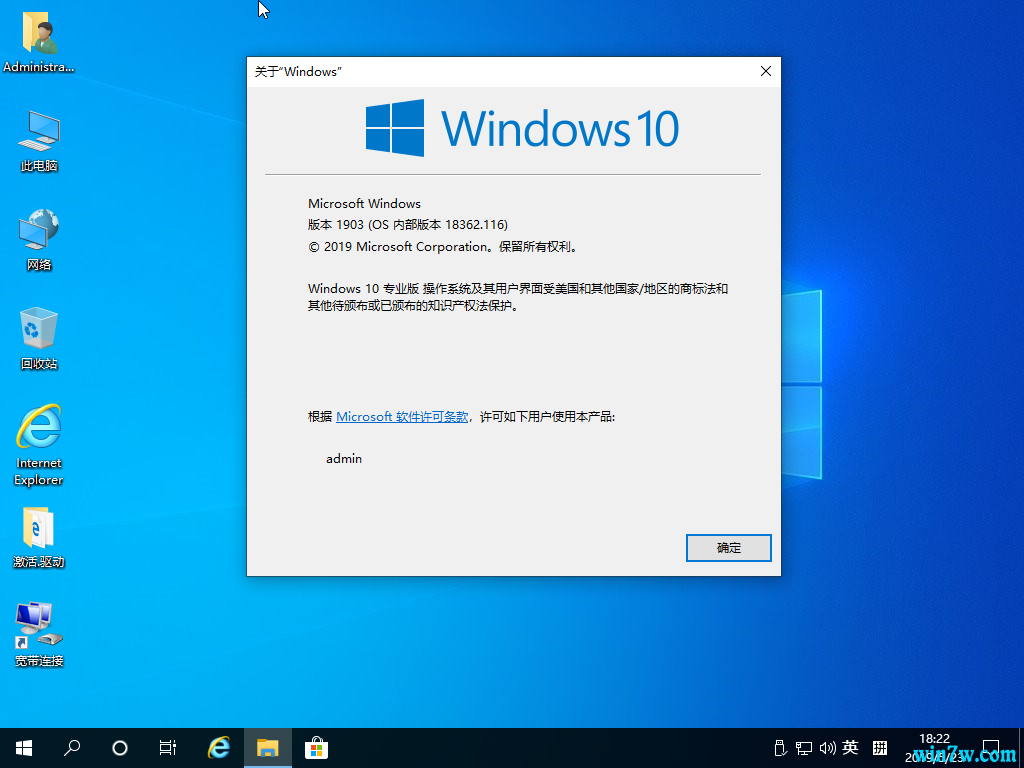Click the 确定 button

[x=729, y=548]
